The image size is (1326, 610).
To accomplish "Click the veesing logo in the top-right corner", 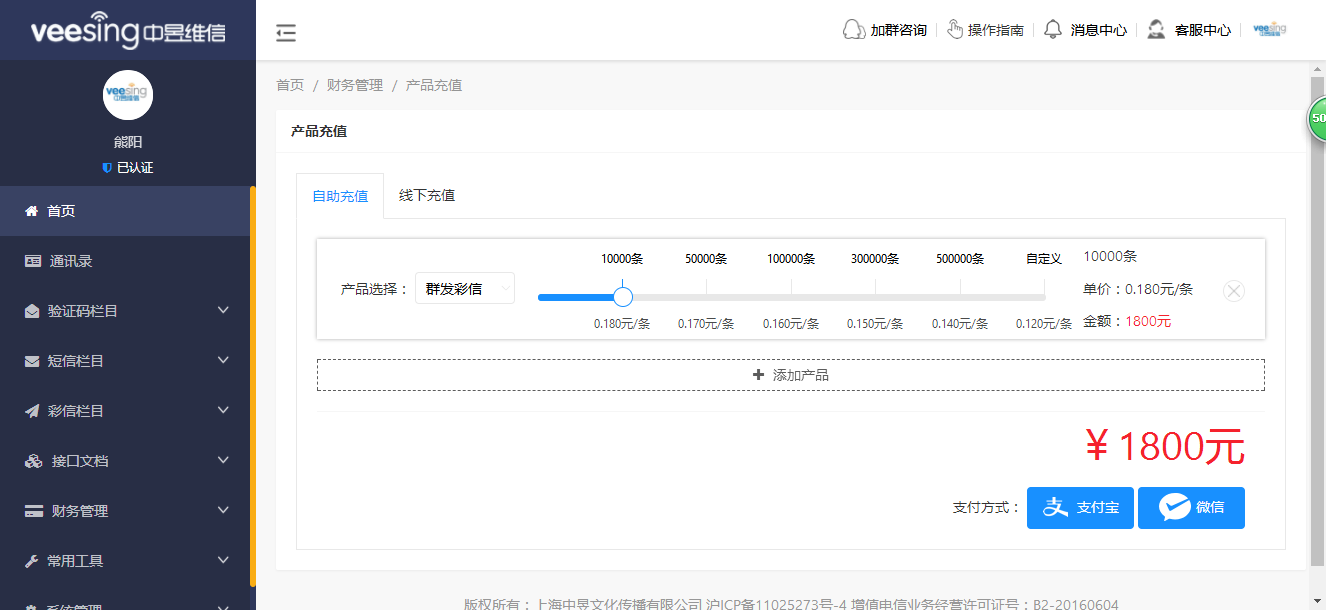I will 1269,29.
